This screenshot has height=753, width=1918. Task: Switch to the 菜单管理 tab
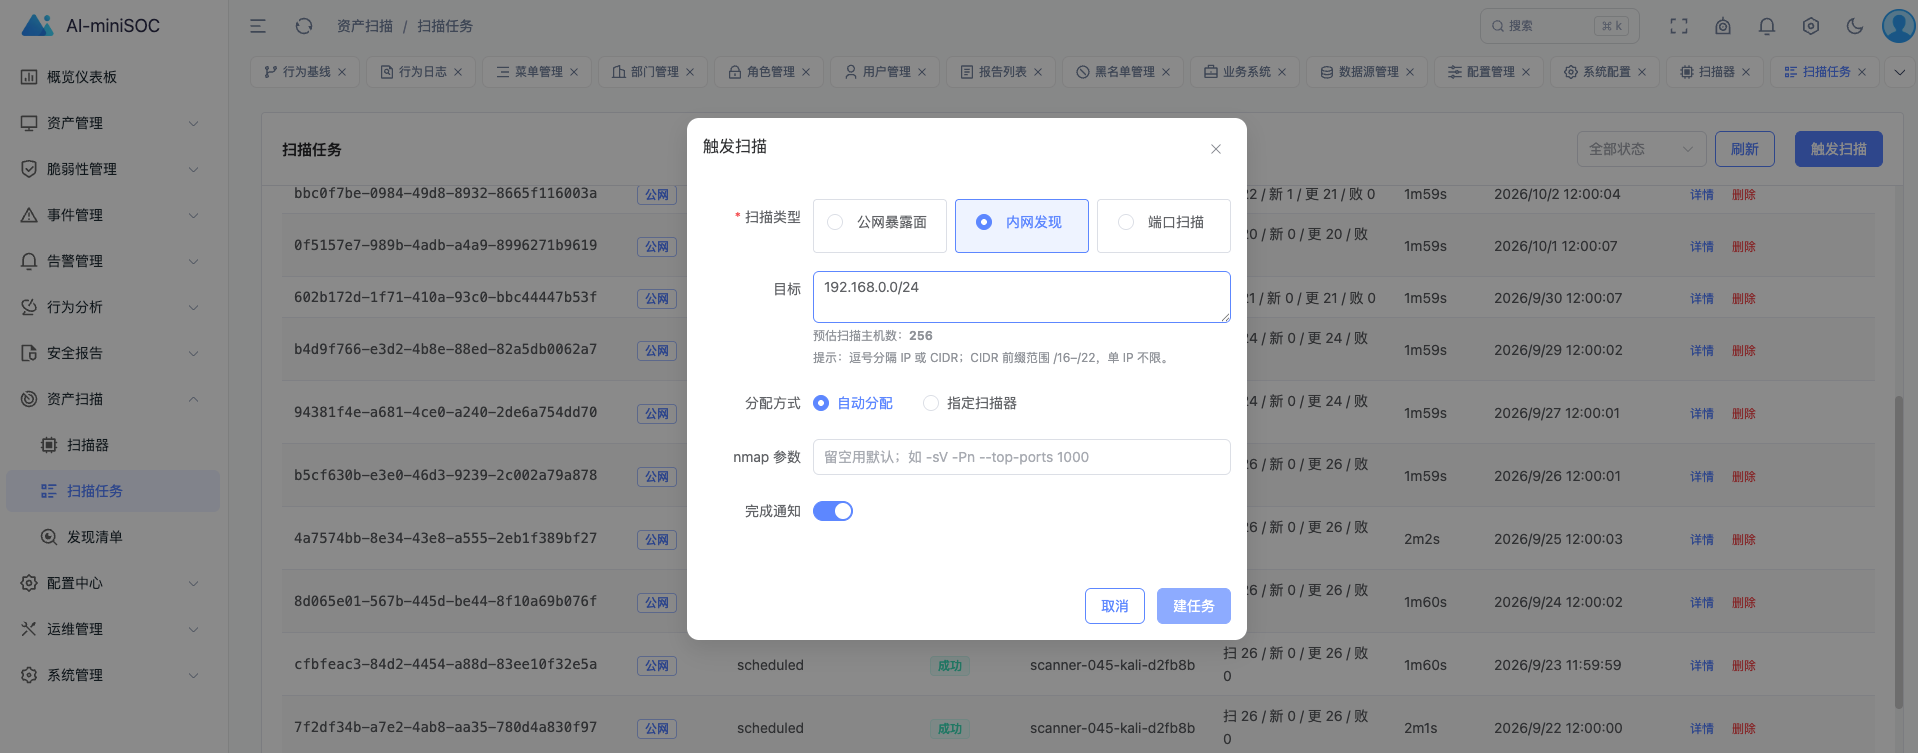pos(537,72)
